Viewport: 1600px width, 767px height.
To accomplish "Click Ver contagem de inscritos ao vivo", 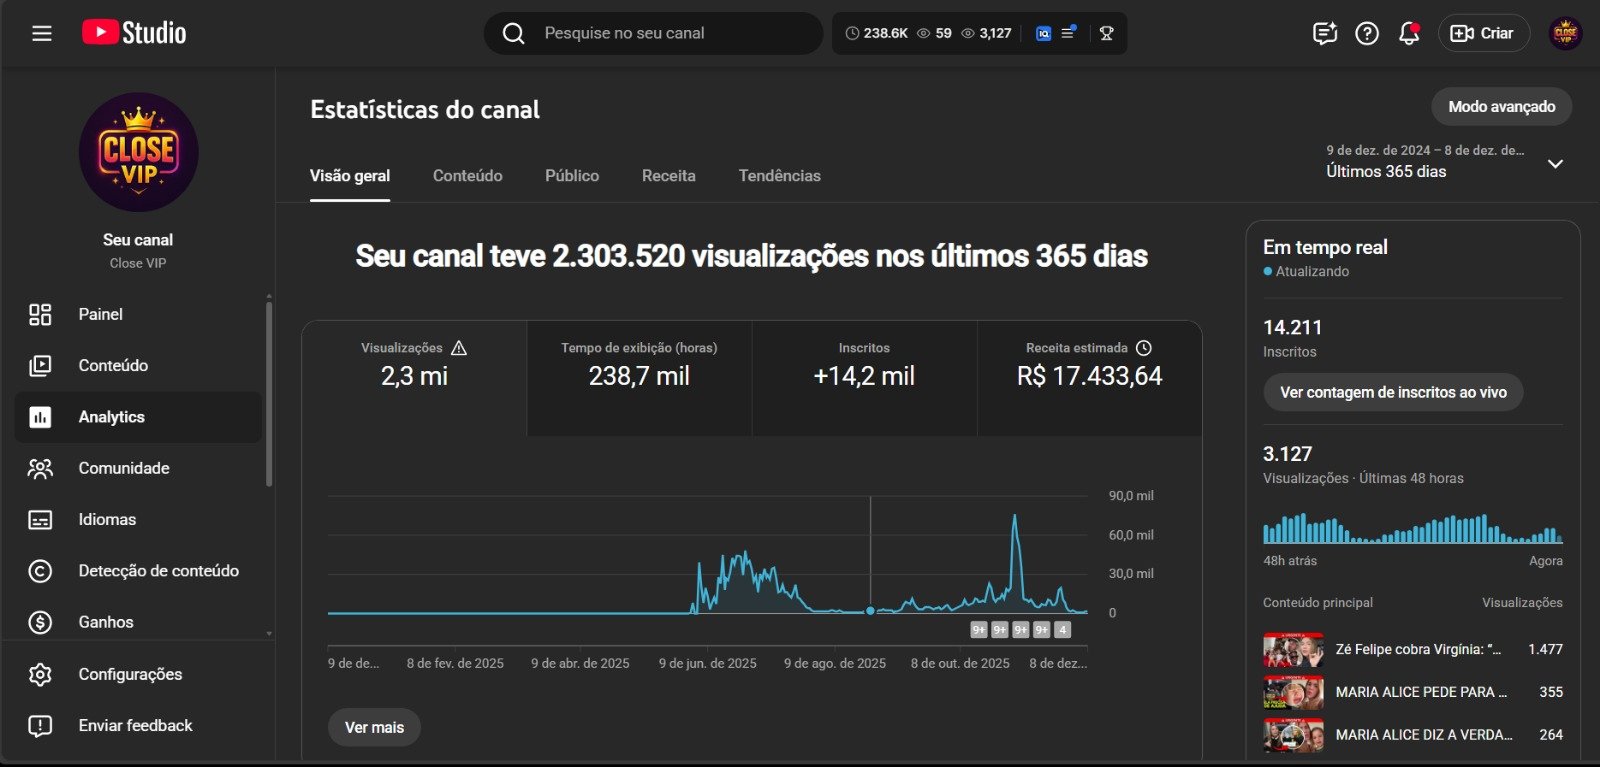I will (x=1393, y=393).
